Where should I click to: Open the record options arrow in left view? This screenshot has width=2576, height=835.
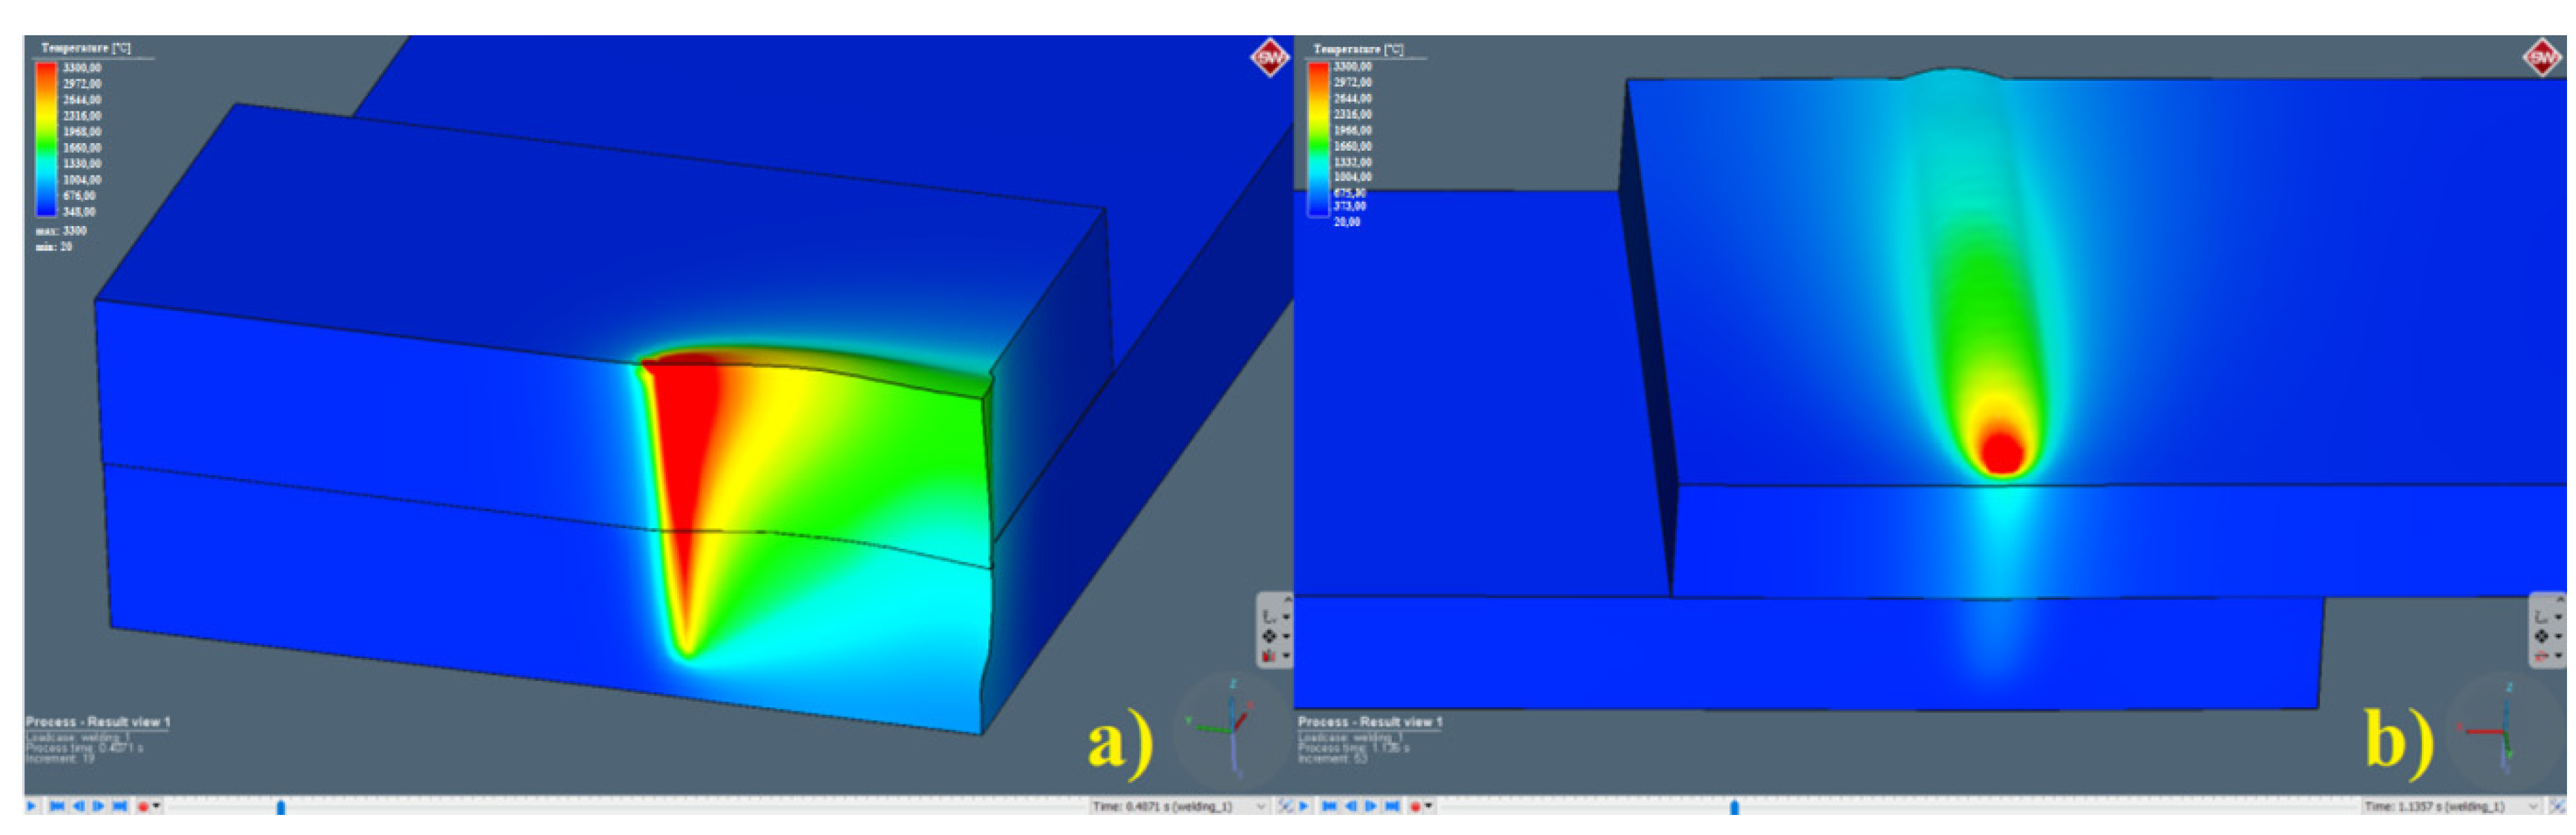pos(156,805)
